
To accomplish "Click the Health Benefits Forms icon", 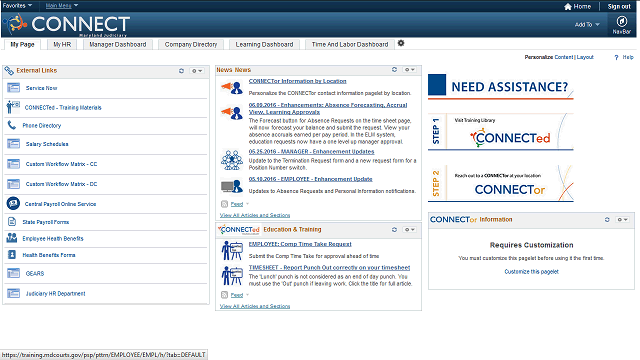I will 12,255.
